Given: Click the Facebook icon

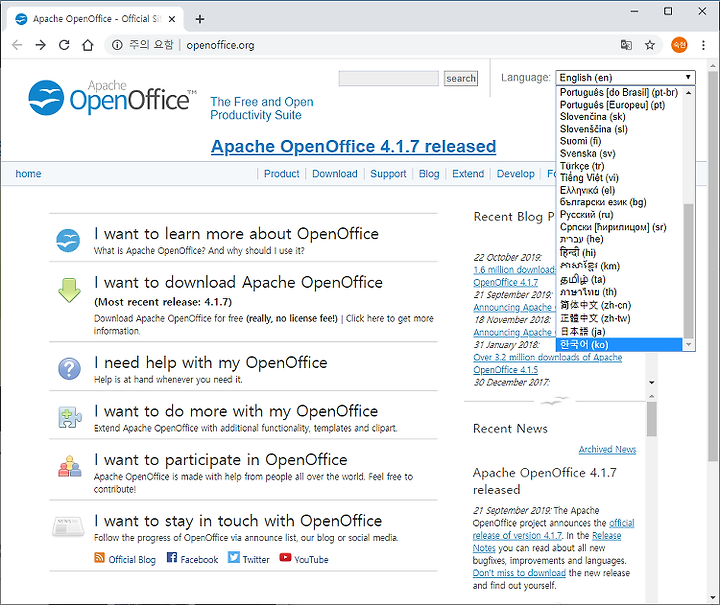Looking at the screenshot, I should tap(172, 557).
